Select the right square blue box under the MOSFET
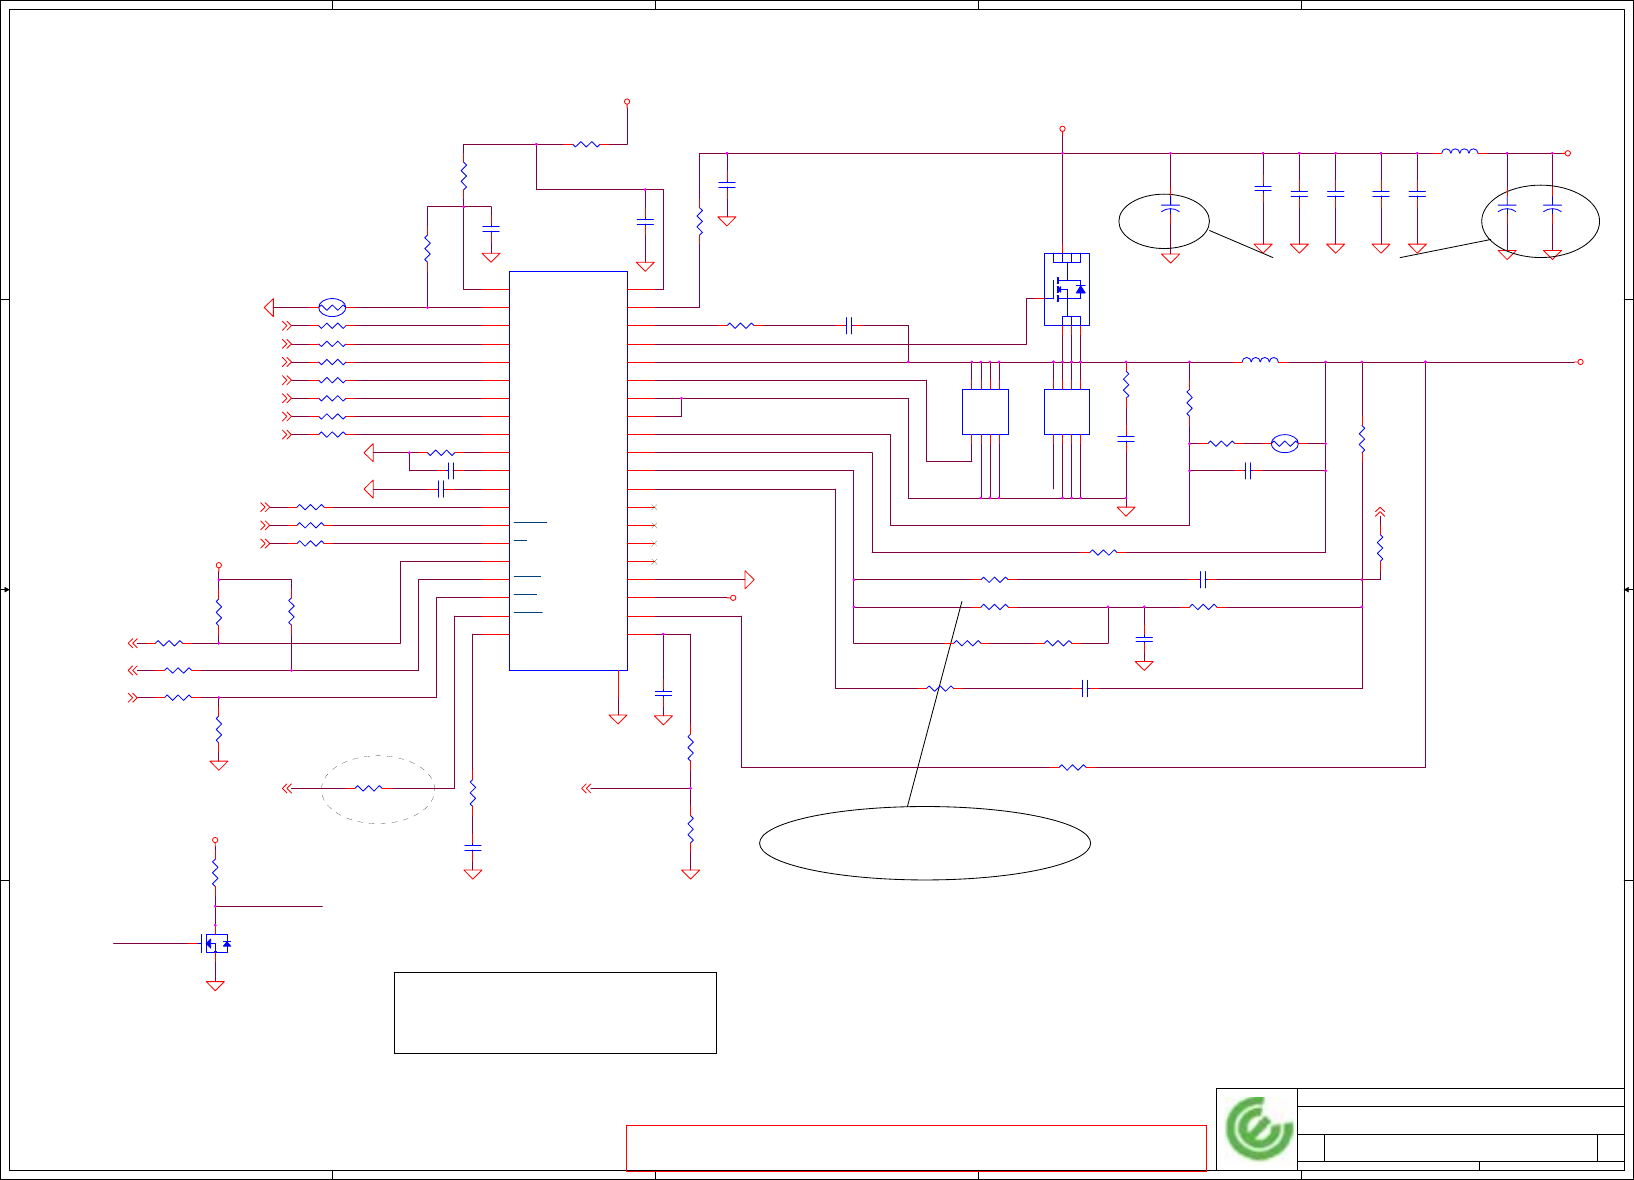Image resolution: width=1634 pixels, height=1180 pixels. (1067, 412)
